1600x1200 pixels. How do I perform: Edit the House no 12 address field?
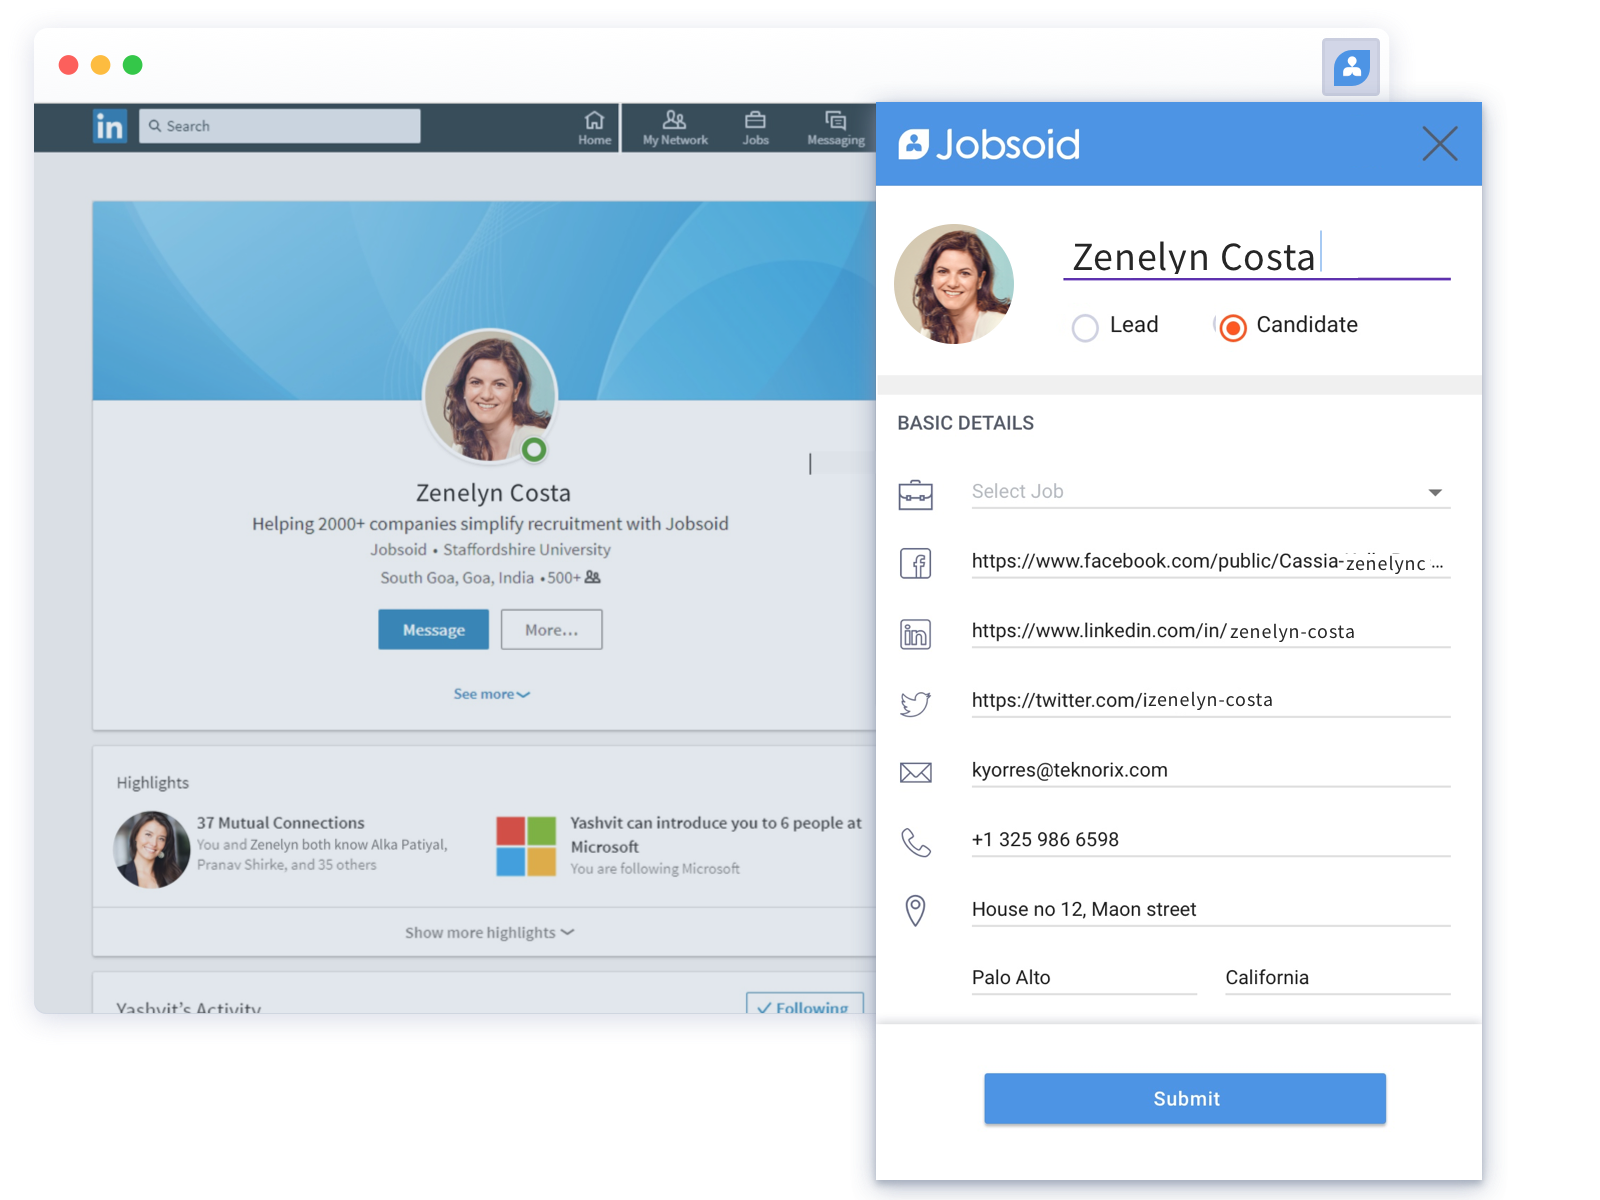coord(1211,909)
